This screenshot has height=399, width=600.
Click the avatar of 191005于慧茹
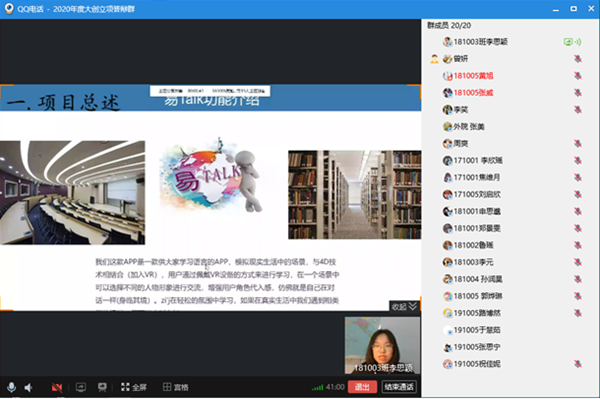click(x=447, y=330)
